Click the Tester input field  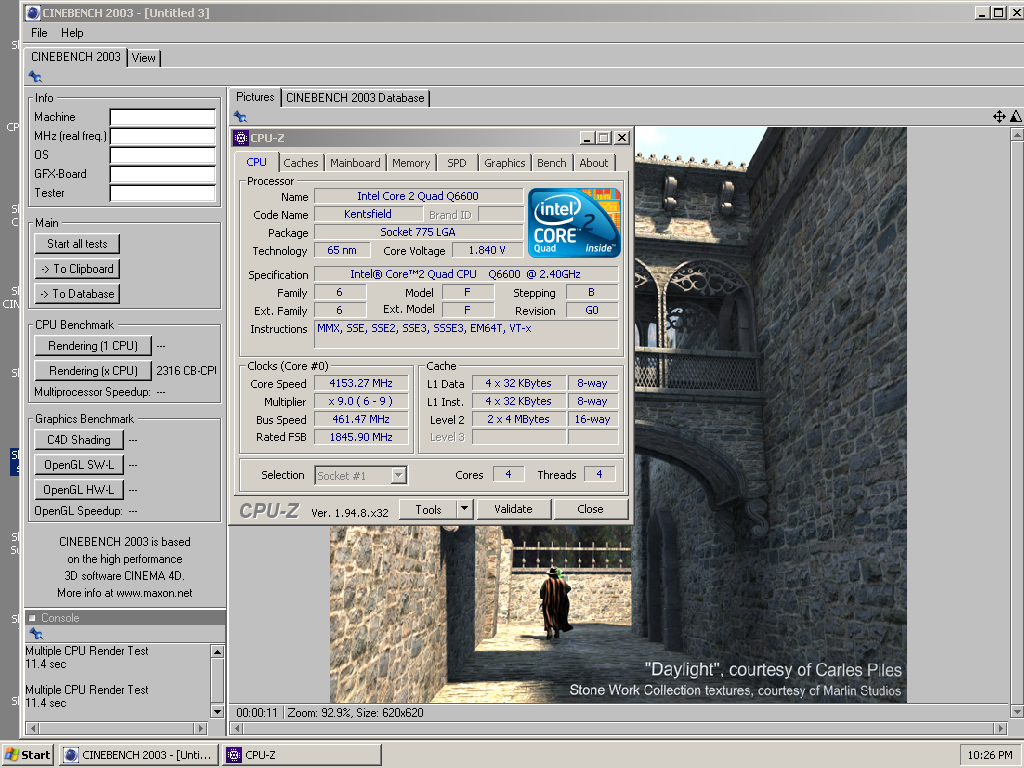(163, 193)
